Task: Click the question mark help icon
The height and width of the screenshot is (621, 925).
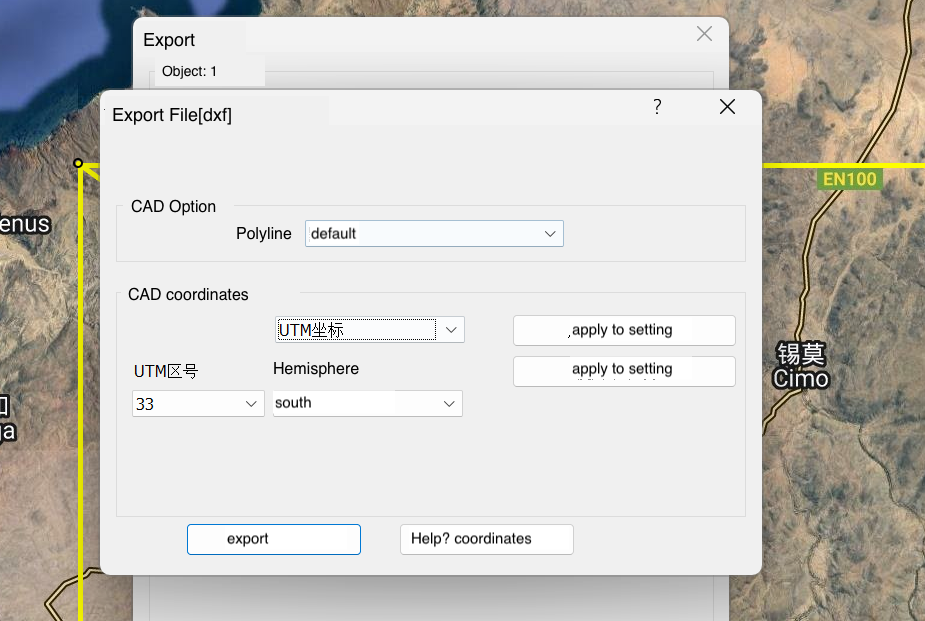Action: 657,107
